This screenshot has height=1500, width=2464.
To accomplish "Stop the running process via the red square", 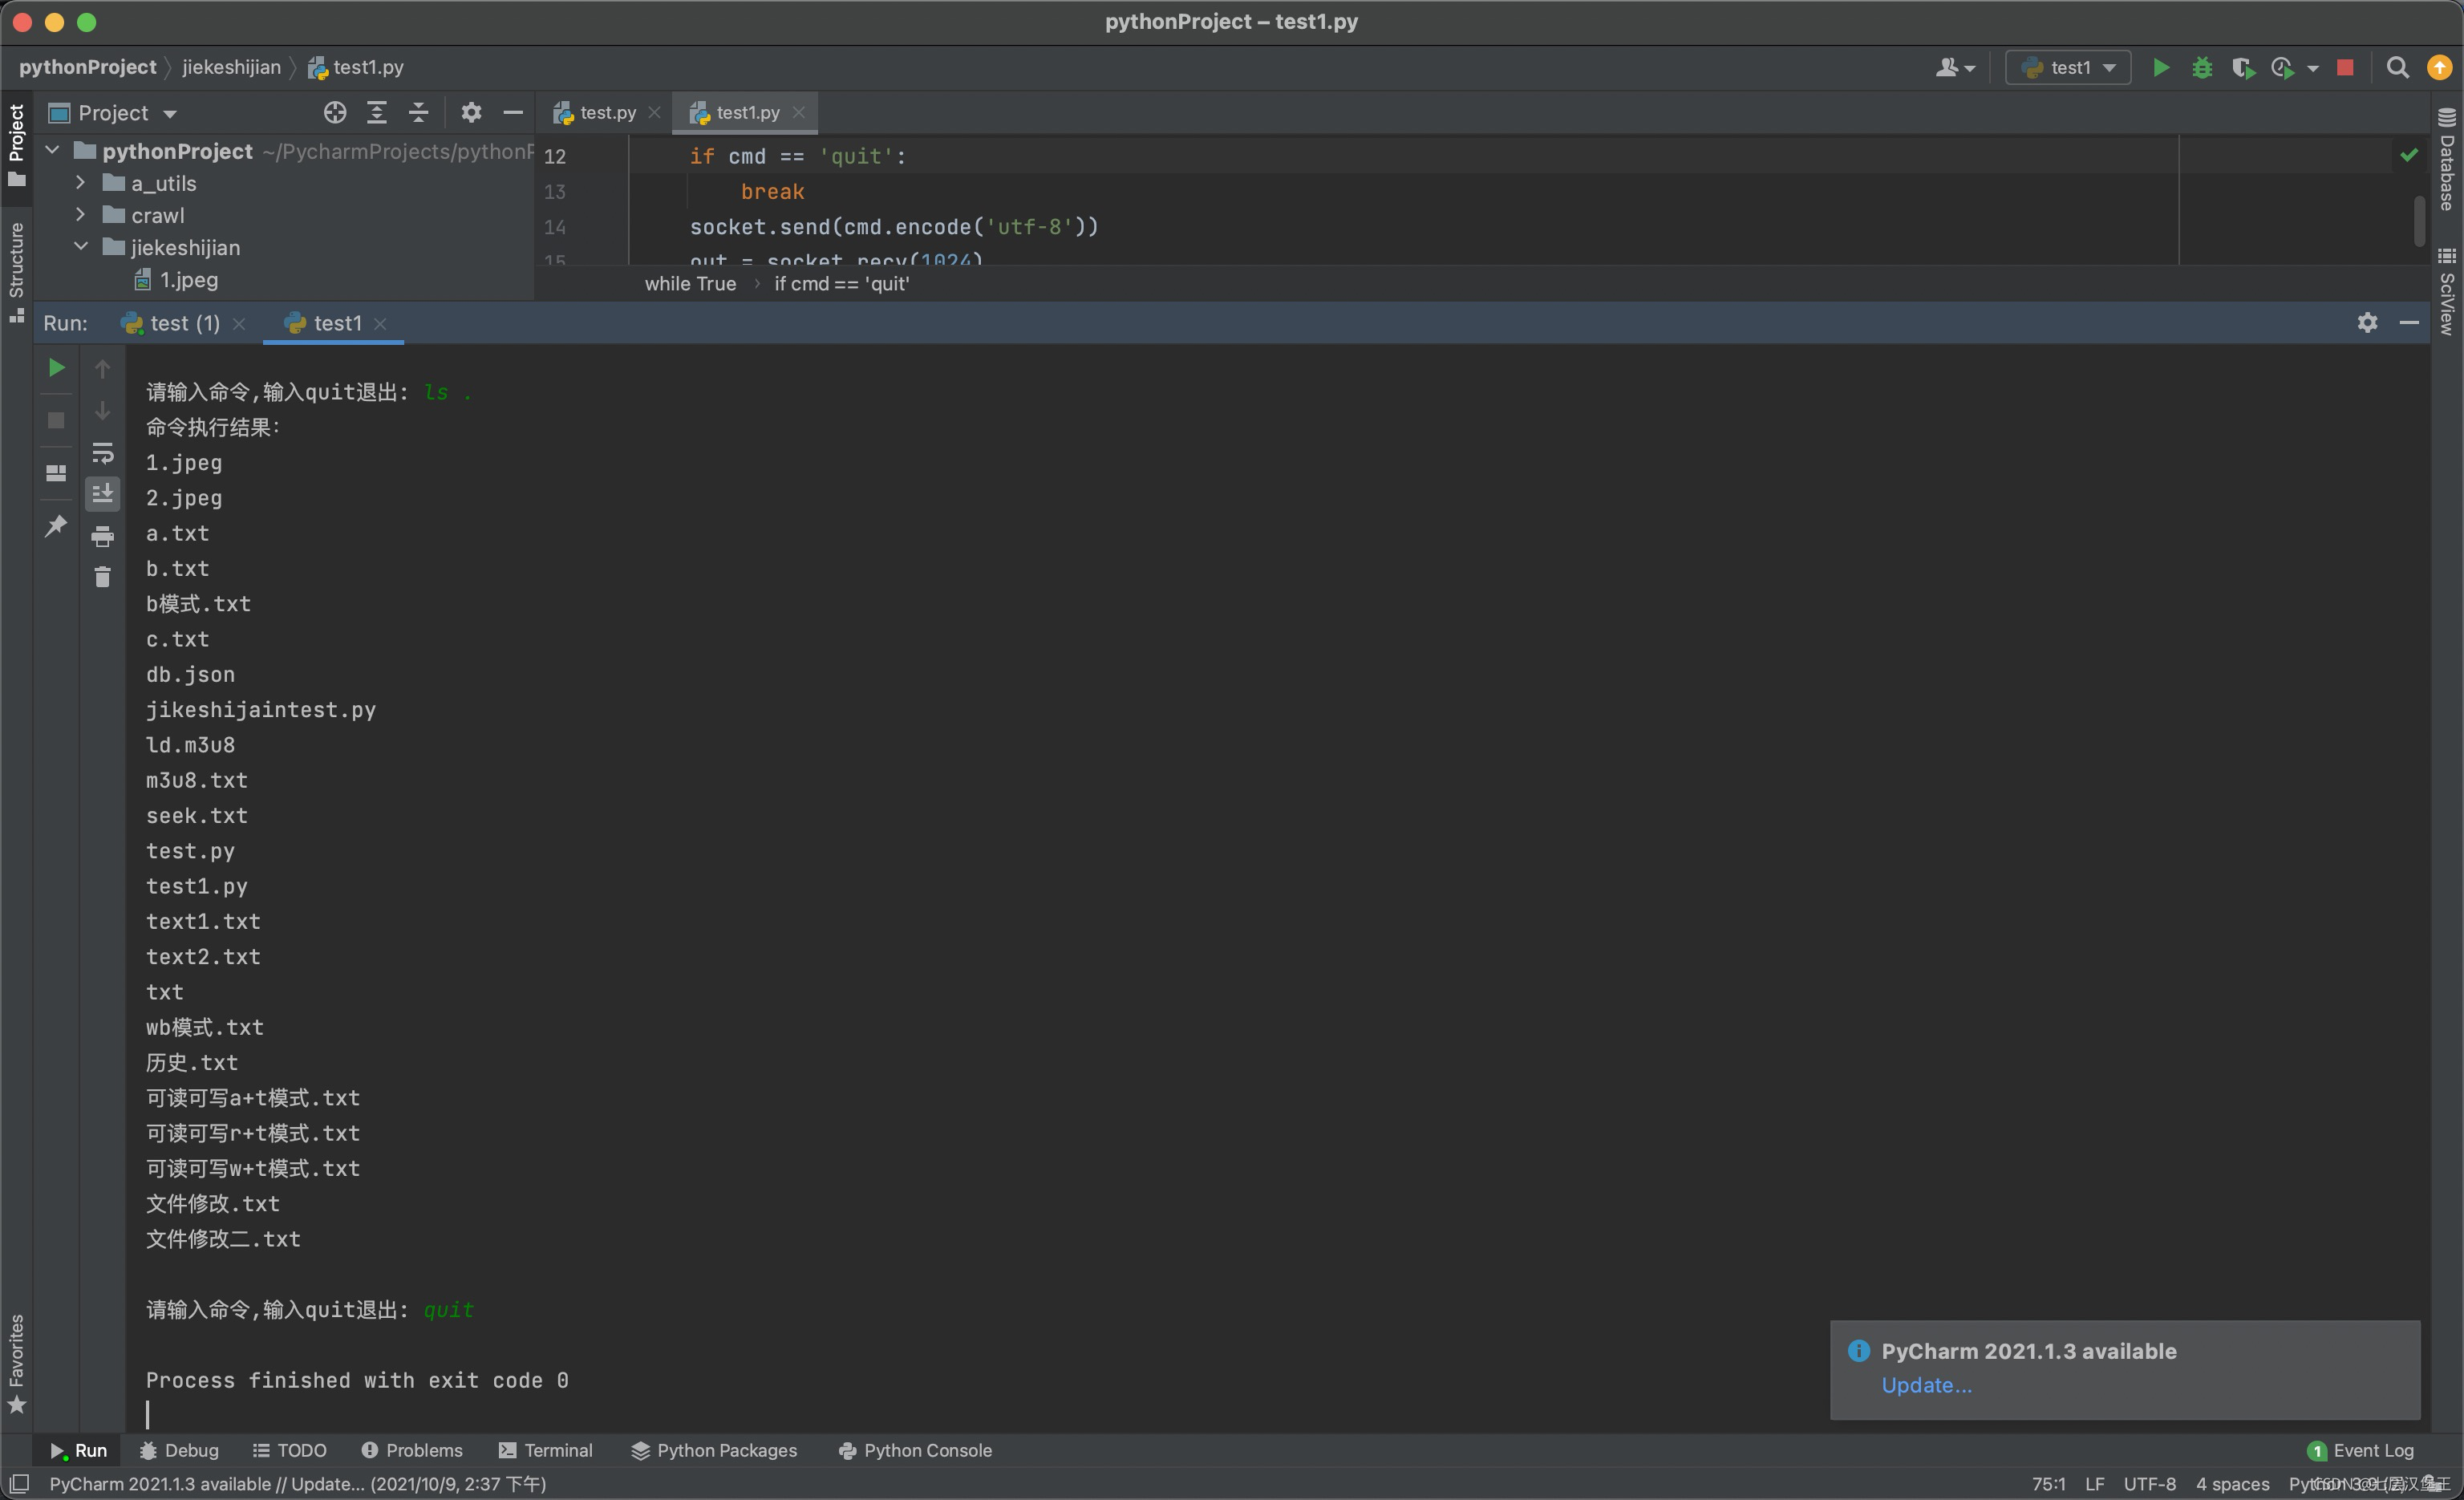I will [x=2345, y=67].
